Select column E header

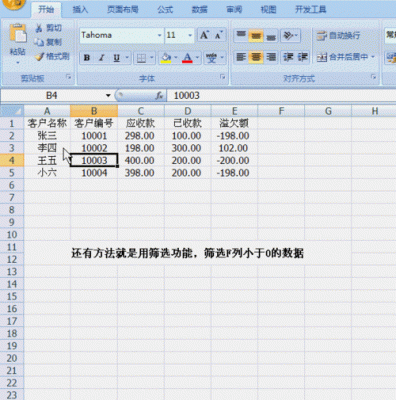point(234,111)
